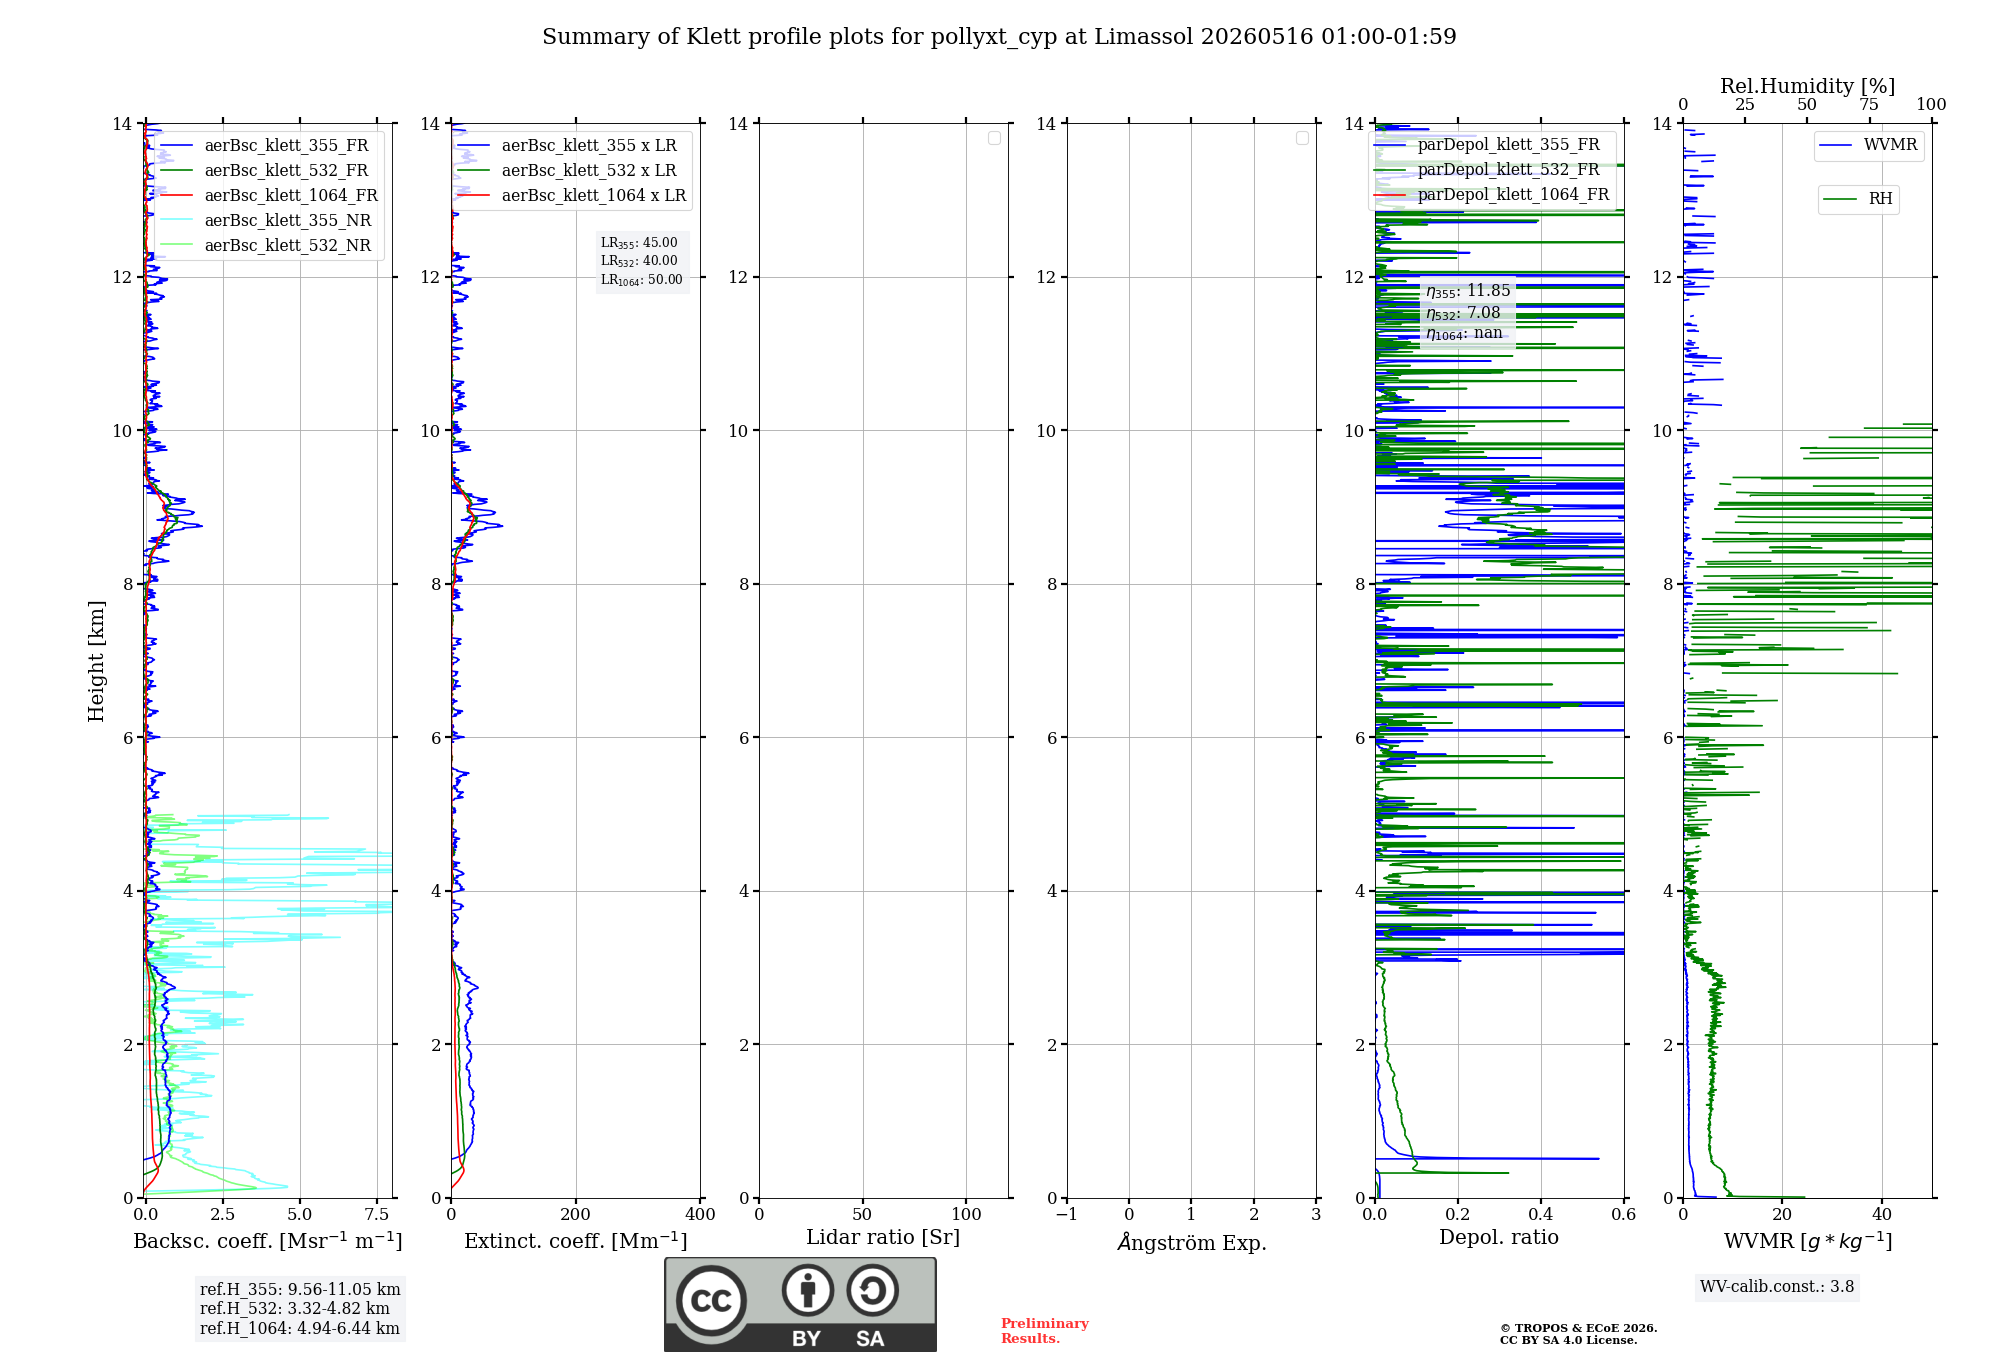Click the Rel.Humidity [%] axis title
Screen dimensions: 2000x1360
pyautogui.click(x=1807, y=86)
